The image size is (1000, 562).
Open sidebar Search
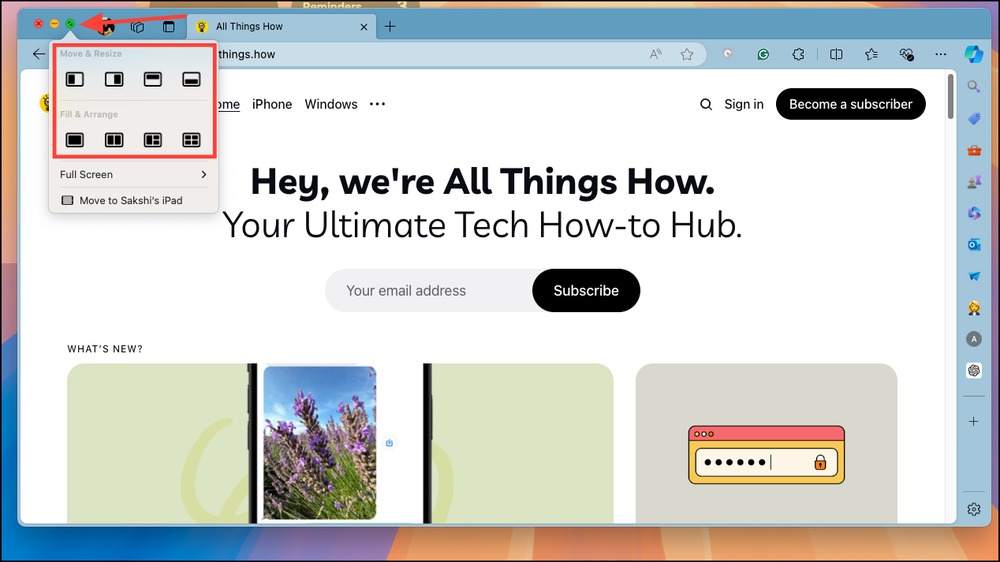pyautogui.click(x=973, y=86)
